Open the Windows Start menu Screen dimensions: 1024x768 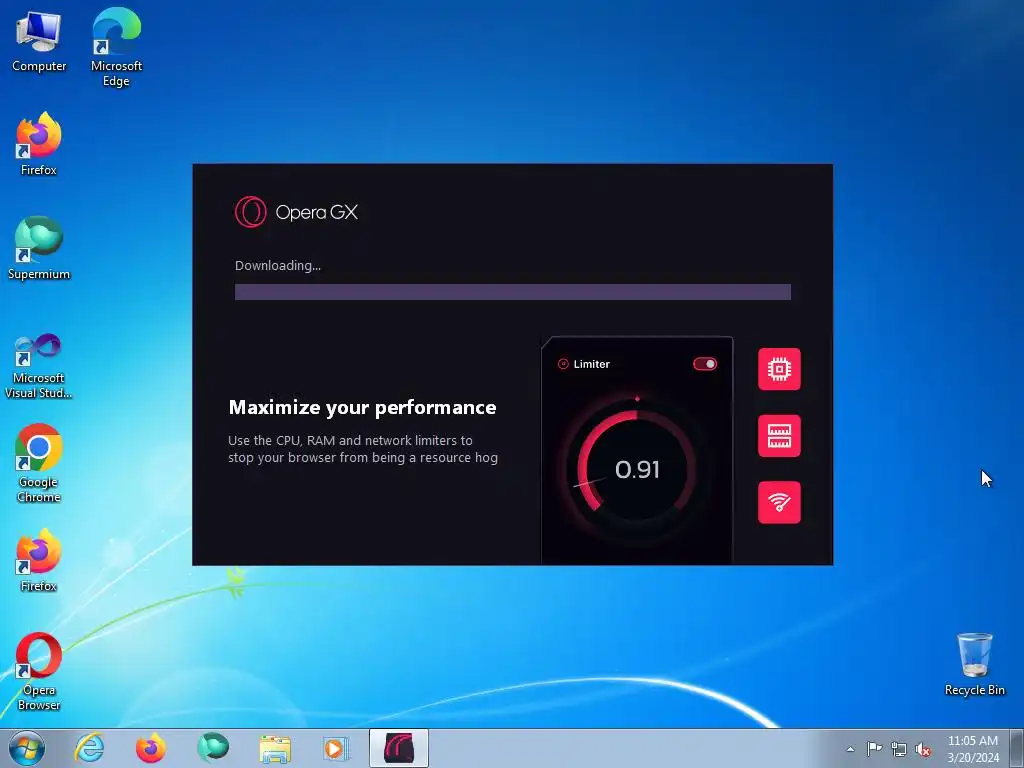pyautogui.click(x=27, y=748)
